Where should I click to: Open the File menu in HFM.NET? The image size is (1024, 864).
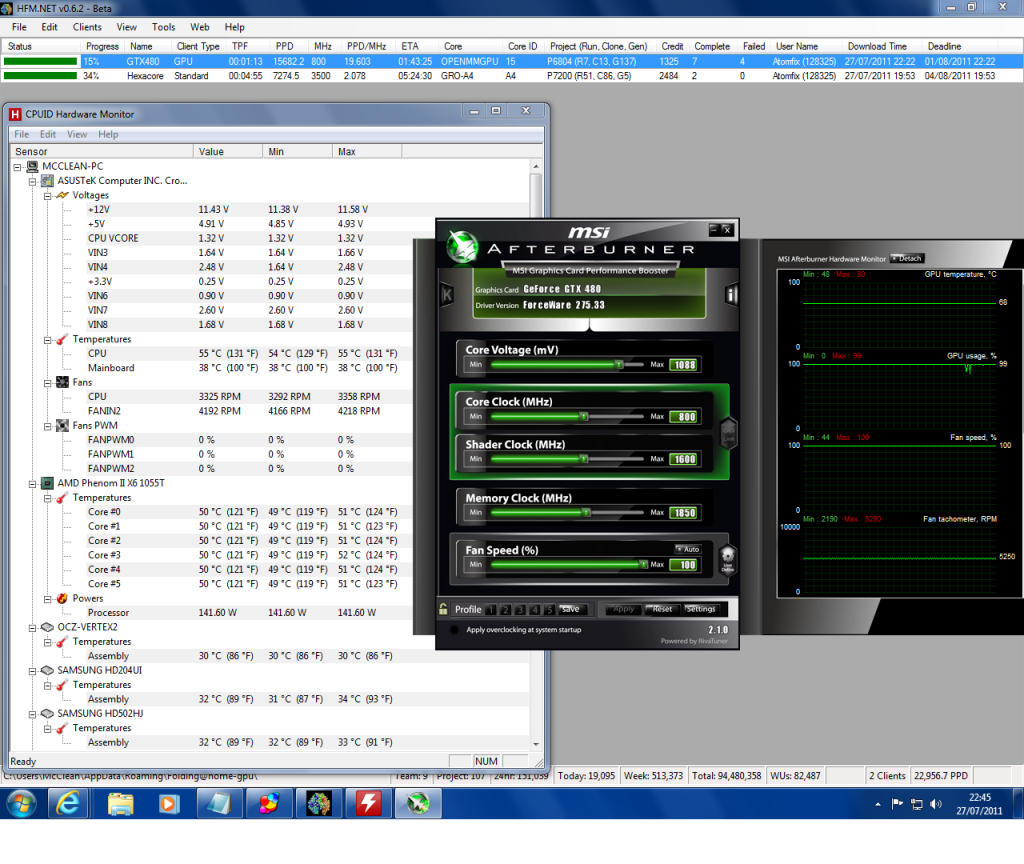tap(19, 27)
